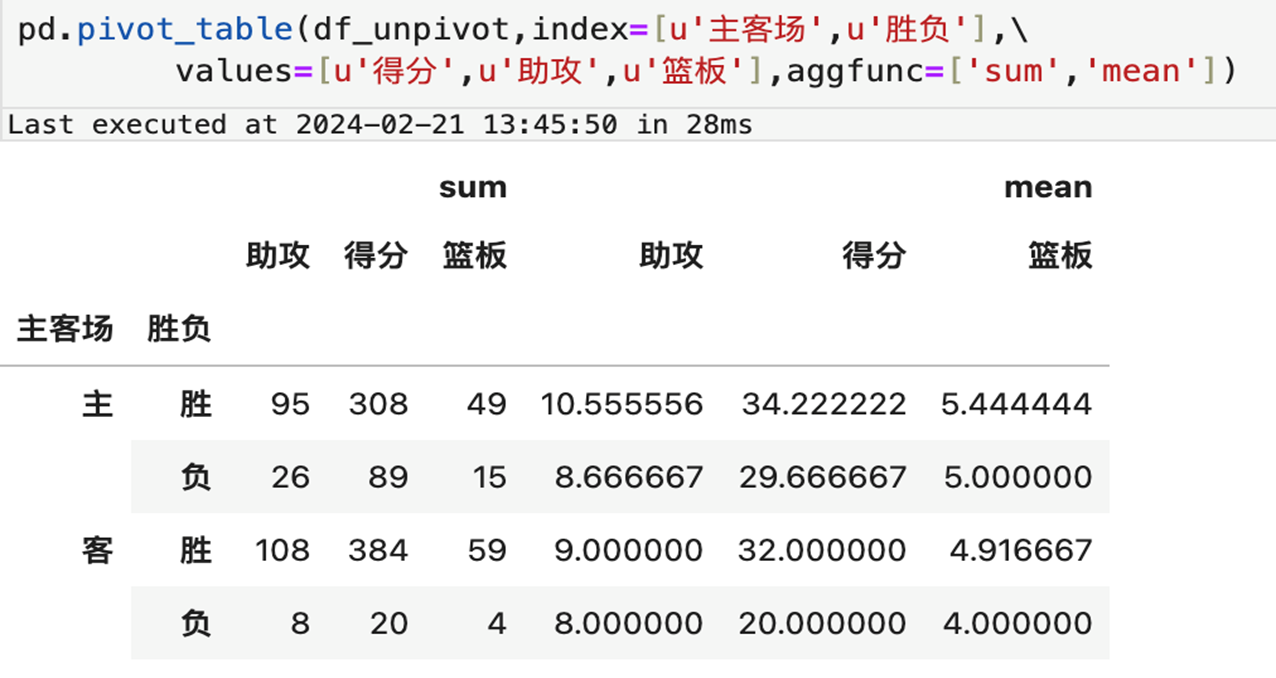Click the 篮板 header under mean
Screen dimensions: 1276x678
click(1060, 256)
